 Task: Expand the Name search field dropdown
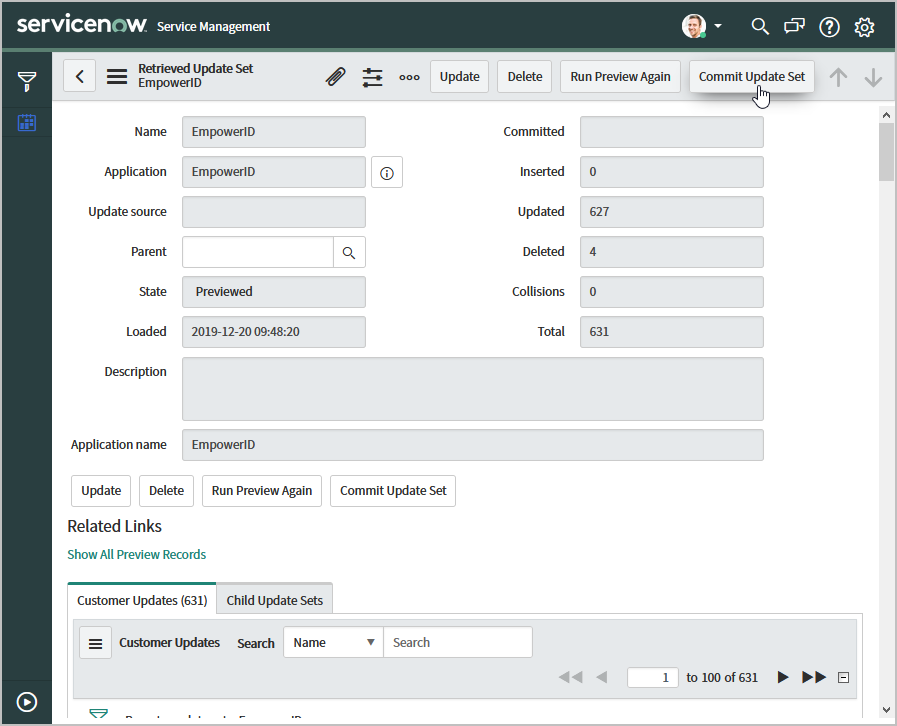[x=333, y=643]
